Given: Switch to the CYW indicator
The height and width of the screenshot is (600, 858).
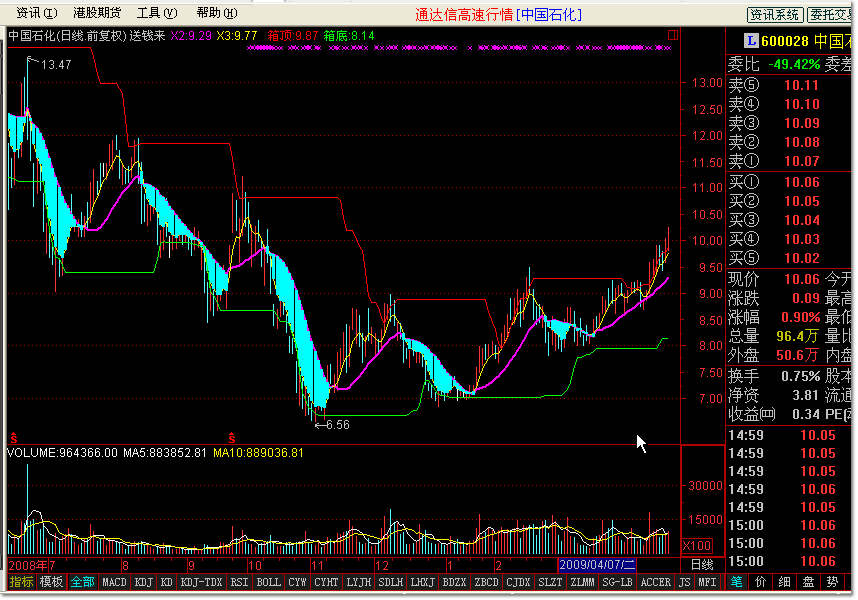Looking at the screenshot, I should click(x=297, y=582).
